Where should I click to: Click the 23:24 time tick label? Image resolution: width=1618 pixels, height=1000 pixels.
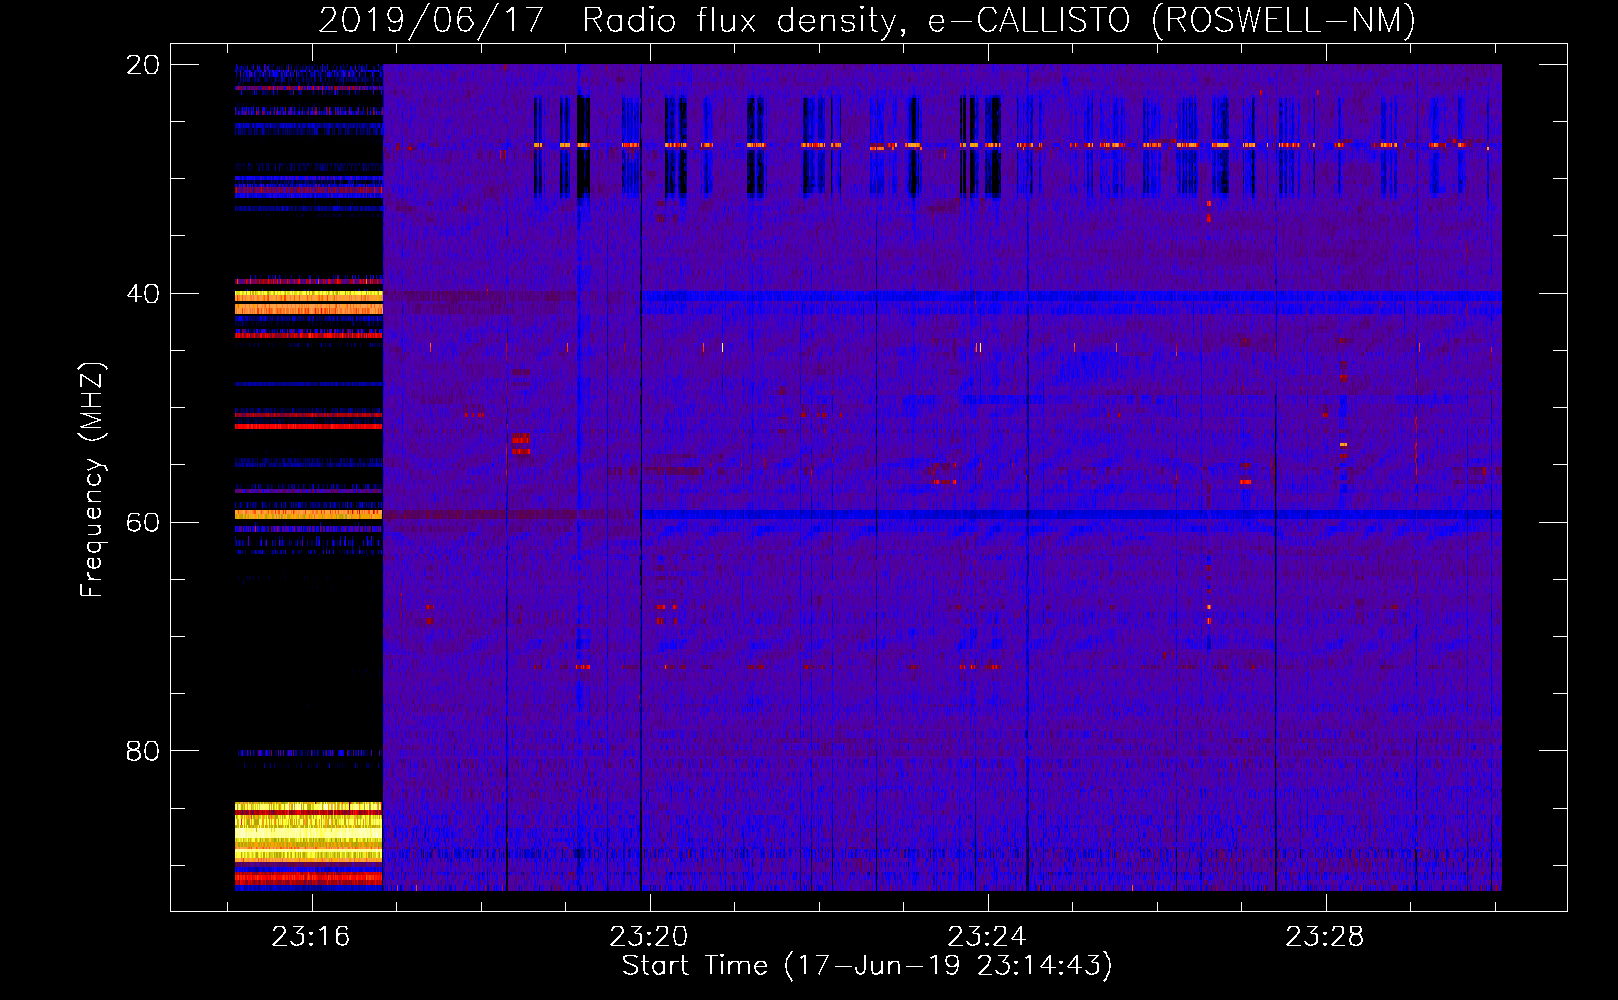pos(987,936)
